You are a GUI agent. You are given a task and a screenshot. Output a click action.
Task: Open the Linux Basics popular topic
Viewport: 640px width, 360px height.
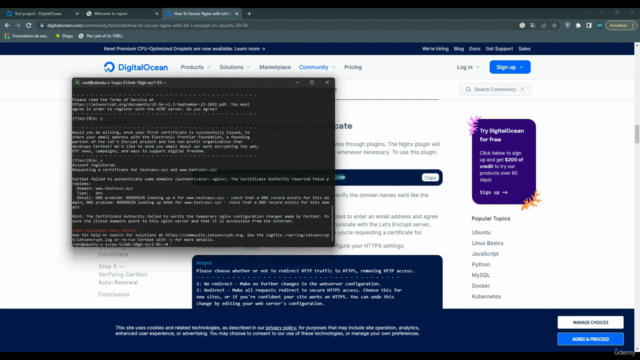(x=487, y=243)
